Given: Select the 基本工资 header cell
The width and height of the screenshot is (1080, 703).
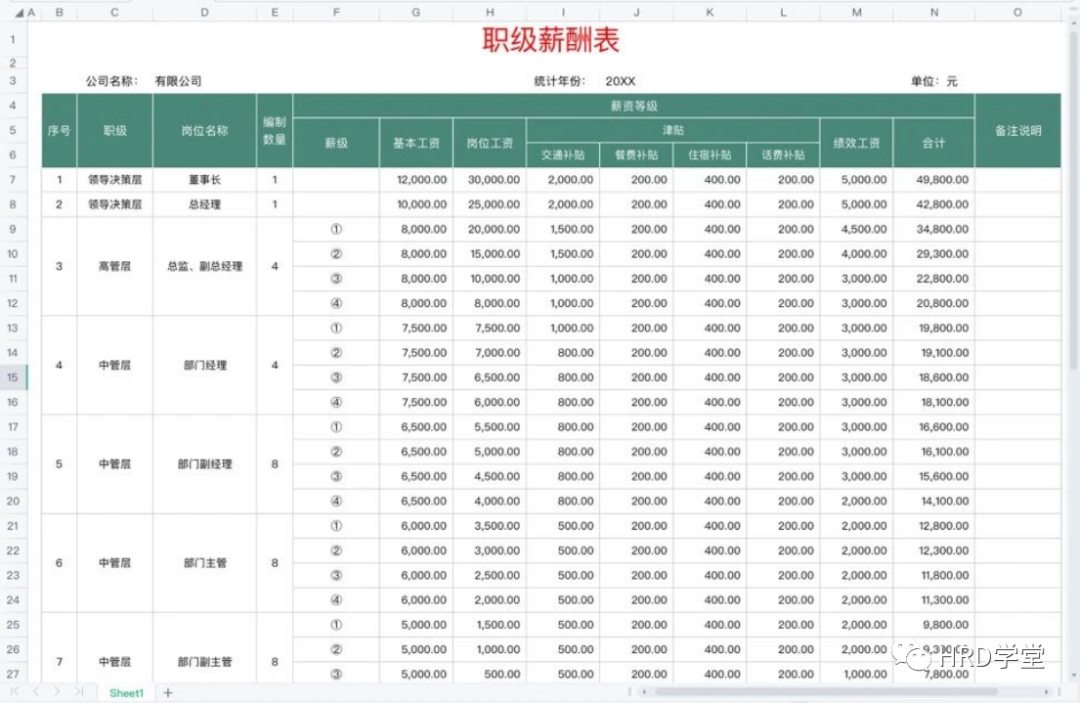Looking at the screenshot, I should tap(415, 143).
